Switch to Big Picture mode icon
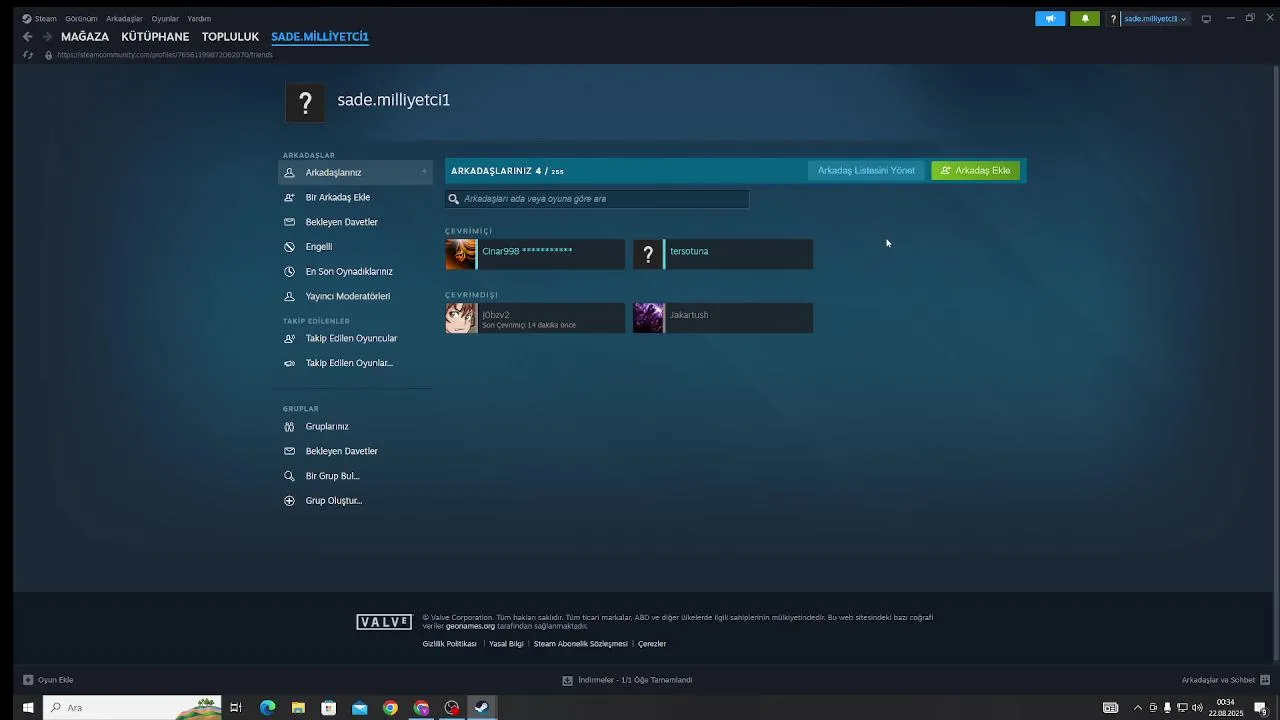Viewport: 1280px width, 720px height. coord(1206,18)
